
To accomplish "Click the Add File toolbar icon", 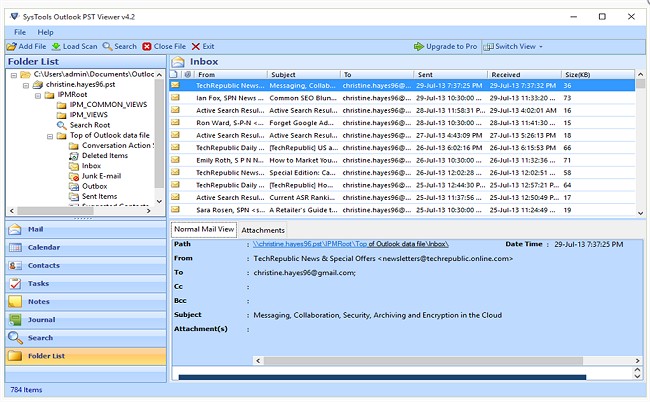I will (10, 47).
